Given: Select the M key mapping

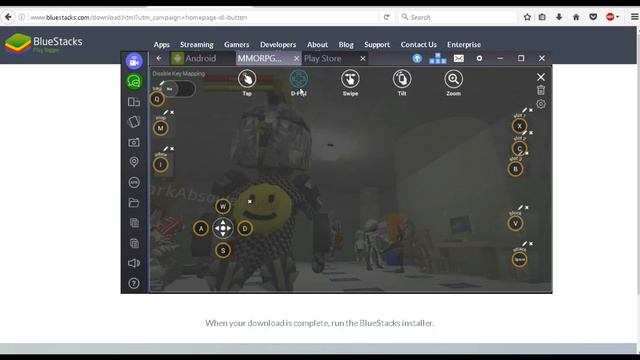Looking at the screenshot, I should [160, 128].
